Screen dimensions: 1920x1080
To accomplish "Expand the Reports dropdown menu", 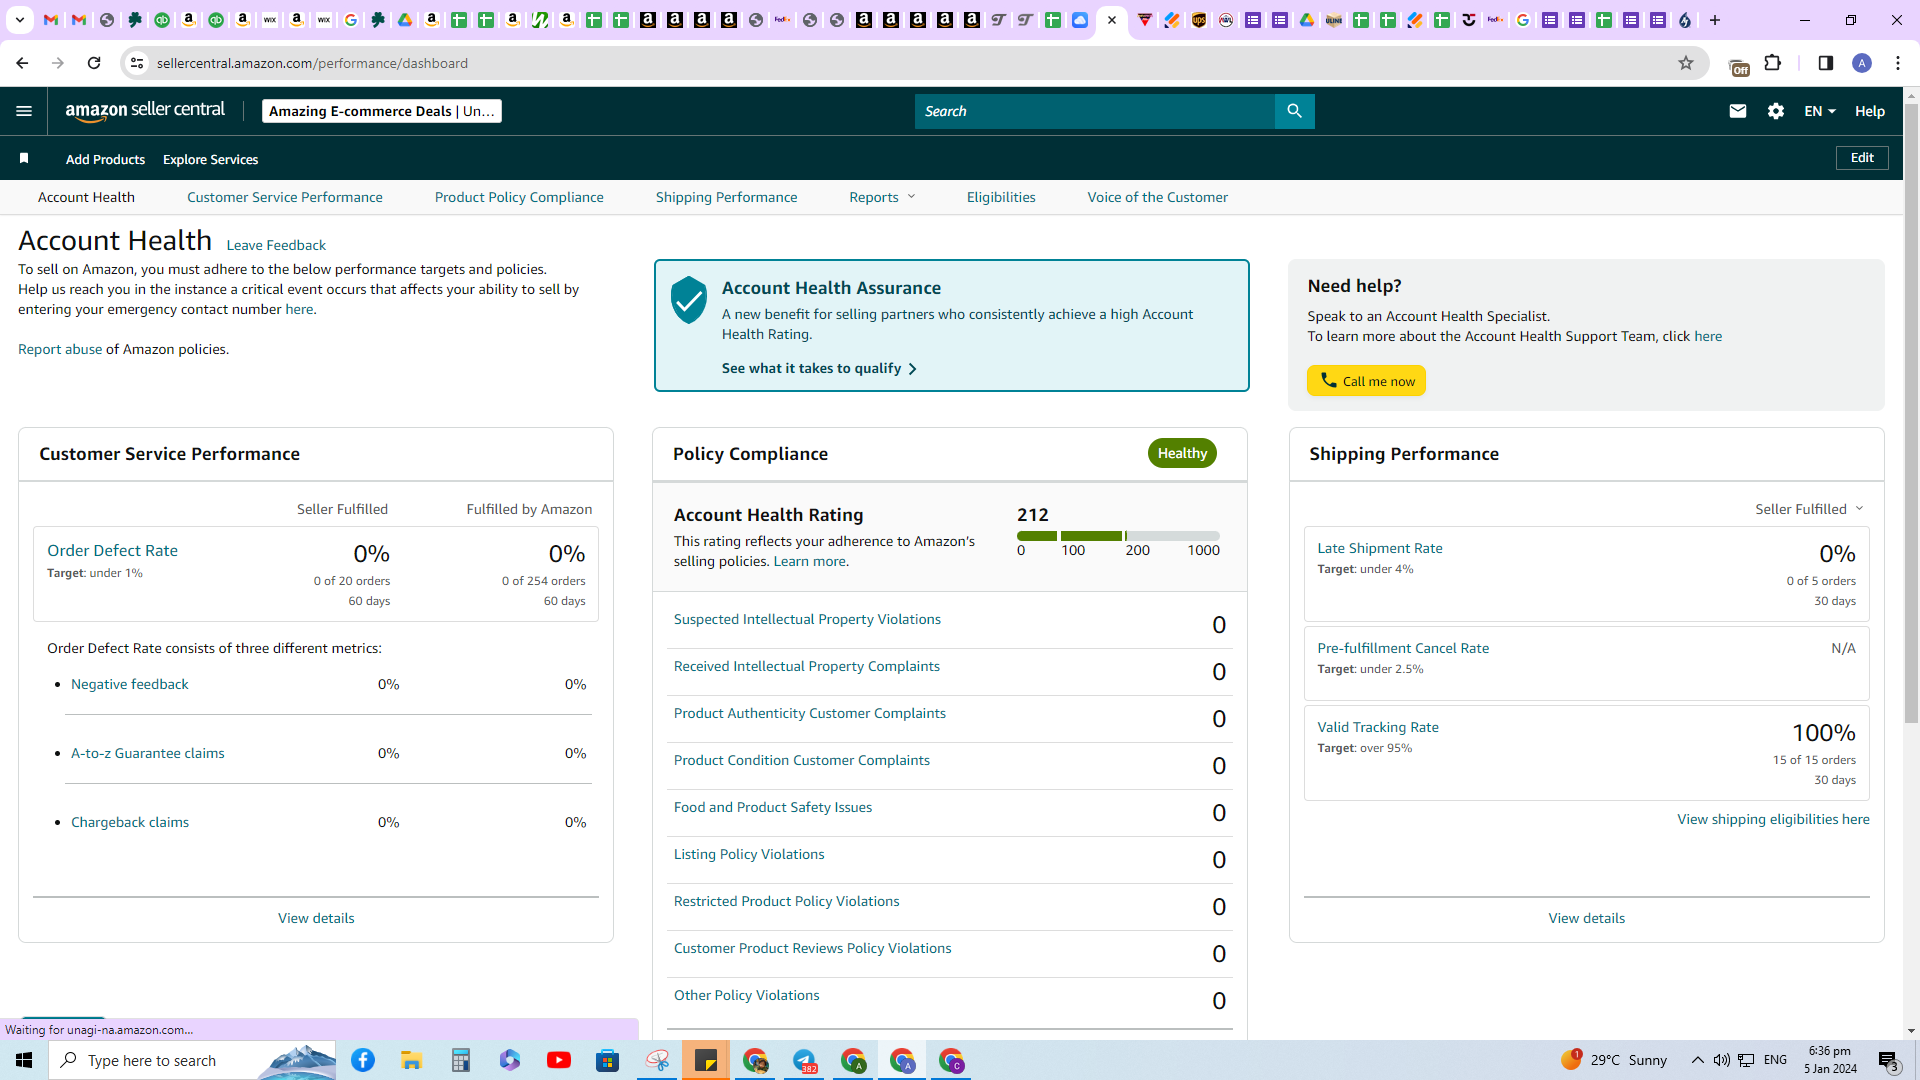I will (x=882, y=197).
